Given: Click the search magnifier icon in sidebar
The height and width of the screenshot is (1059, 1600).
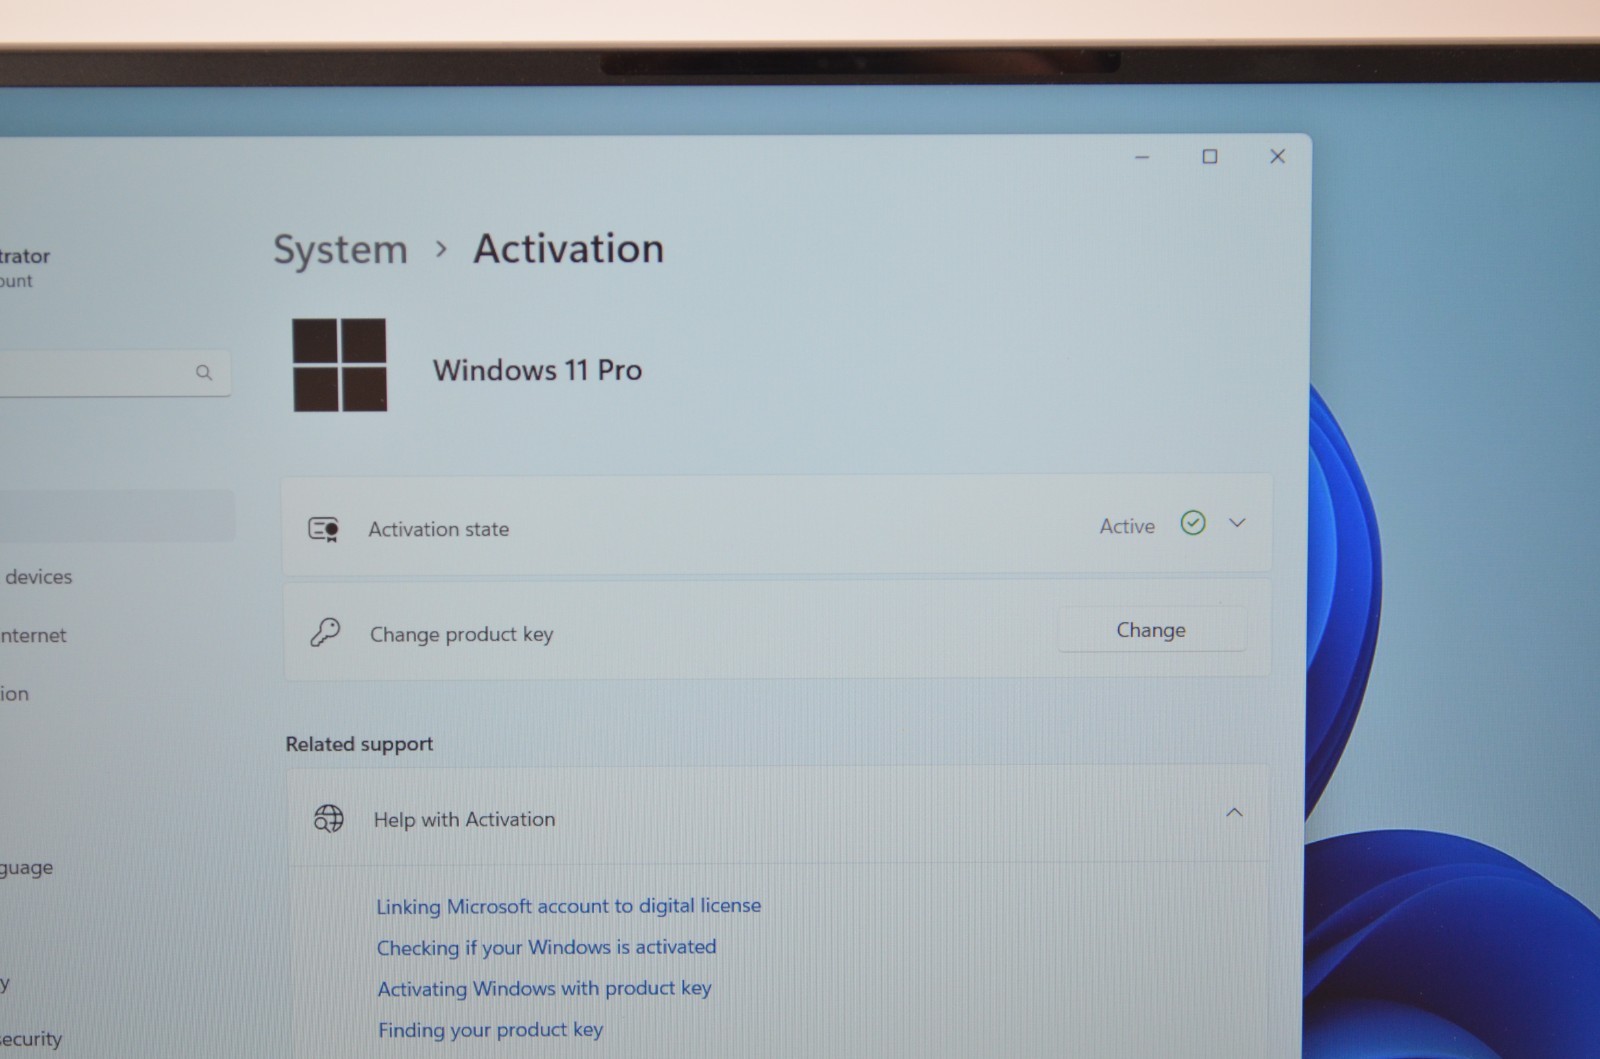Looking at the screenshot, I should tap(204, 373).
